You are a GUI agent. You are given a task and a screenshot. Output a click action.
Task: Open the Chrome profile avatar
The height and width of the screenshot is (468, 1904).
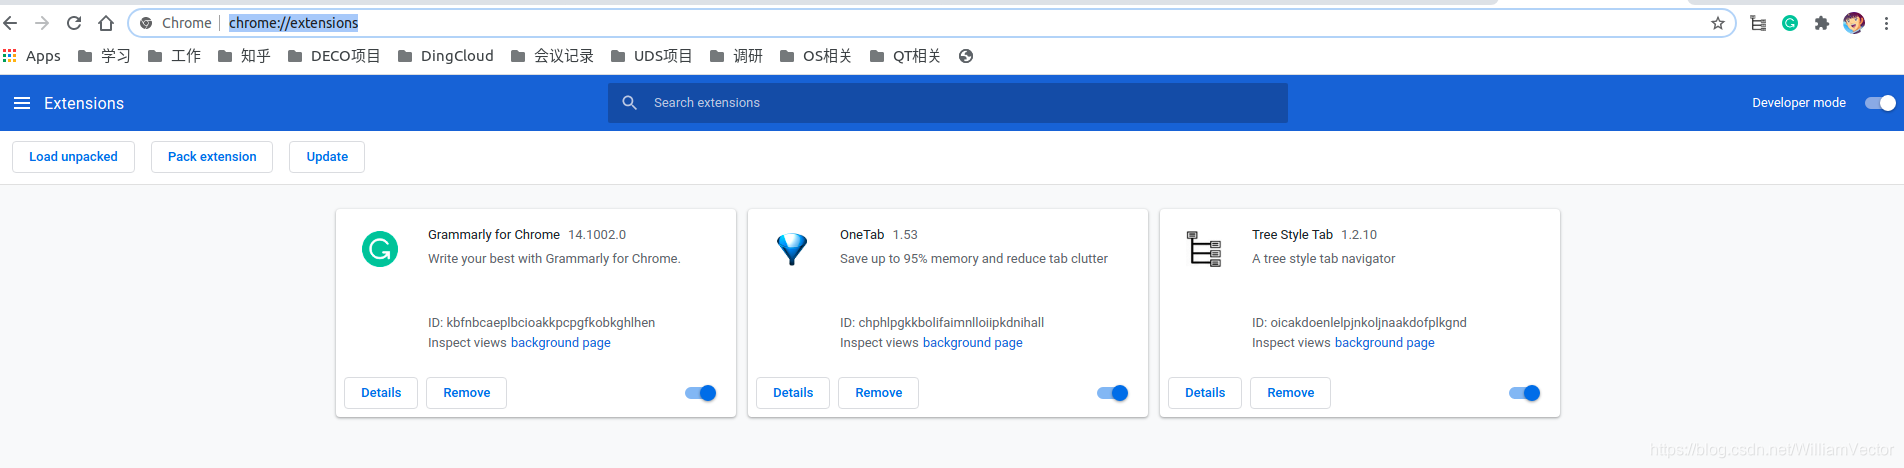[1854, 23]
